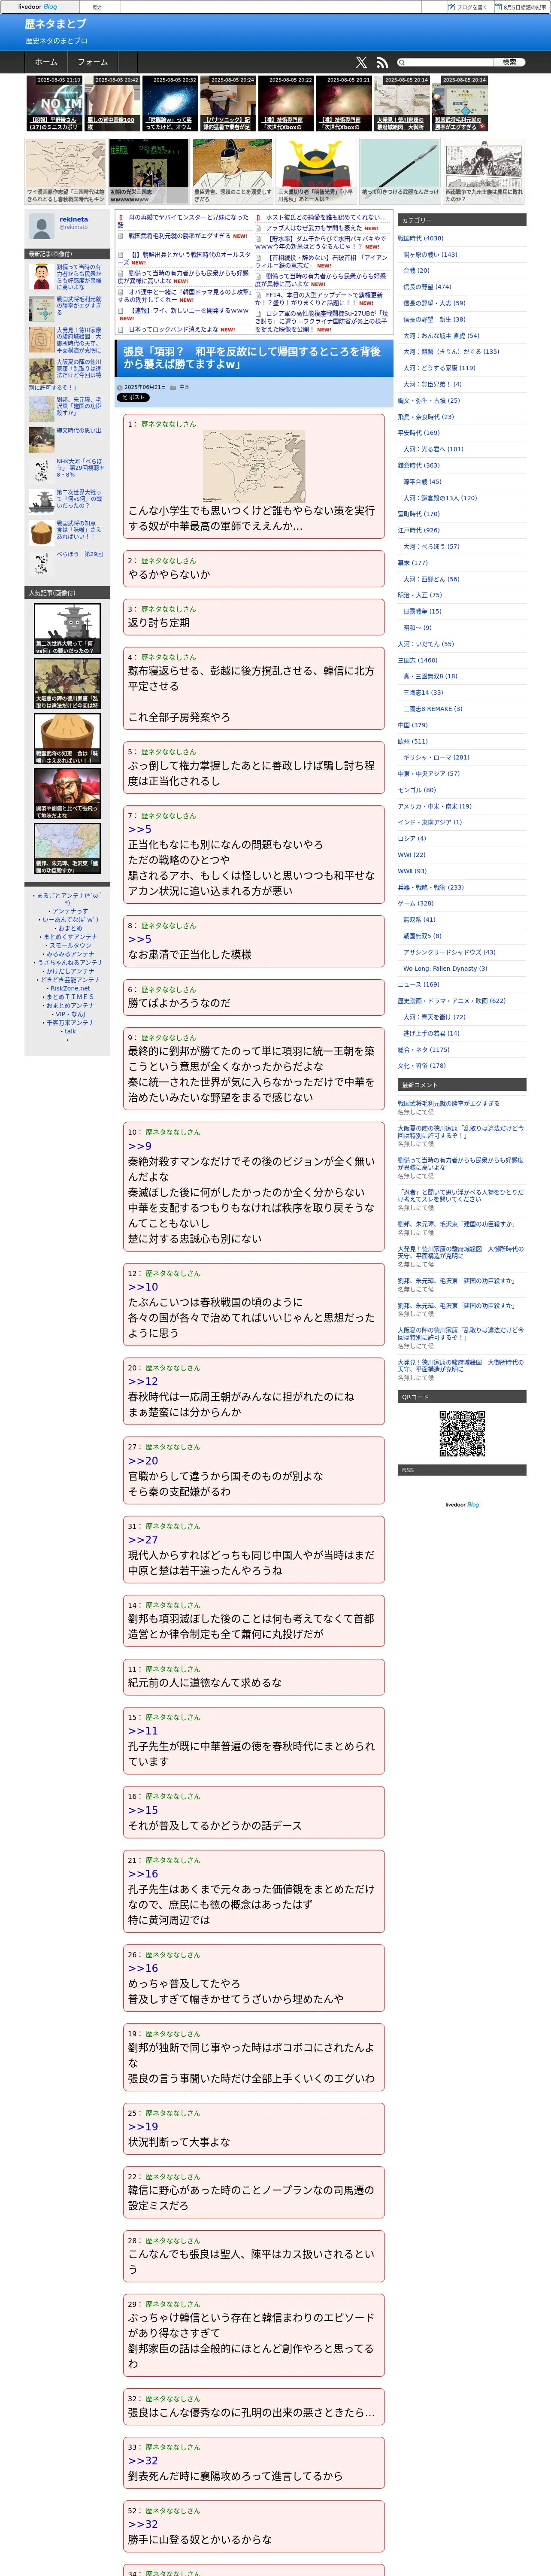This screenshot has width=551, height=2576.
Task: Click the >>20 anchor in comment 27
Action: point(143,1460)
